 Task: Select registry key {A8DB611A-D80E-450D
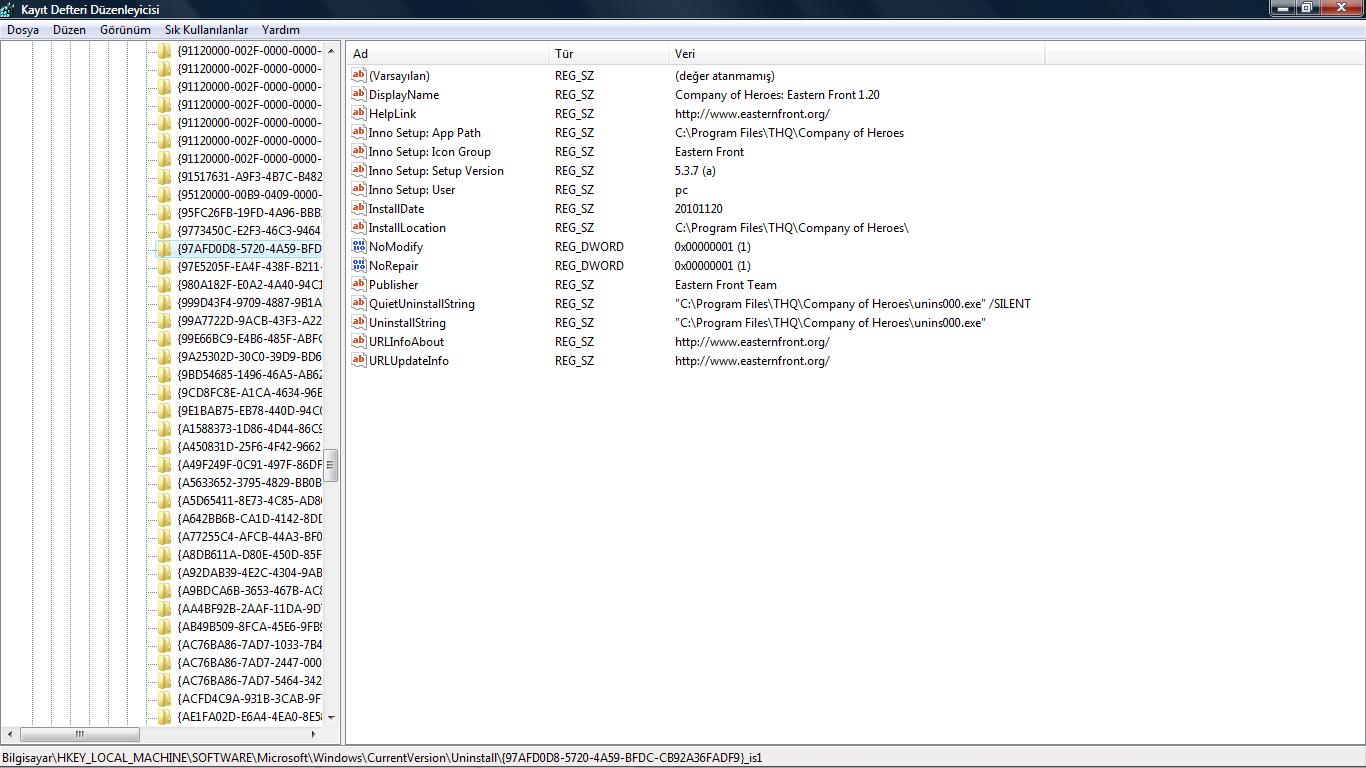coord(249,554)
